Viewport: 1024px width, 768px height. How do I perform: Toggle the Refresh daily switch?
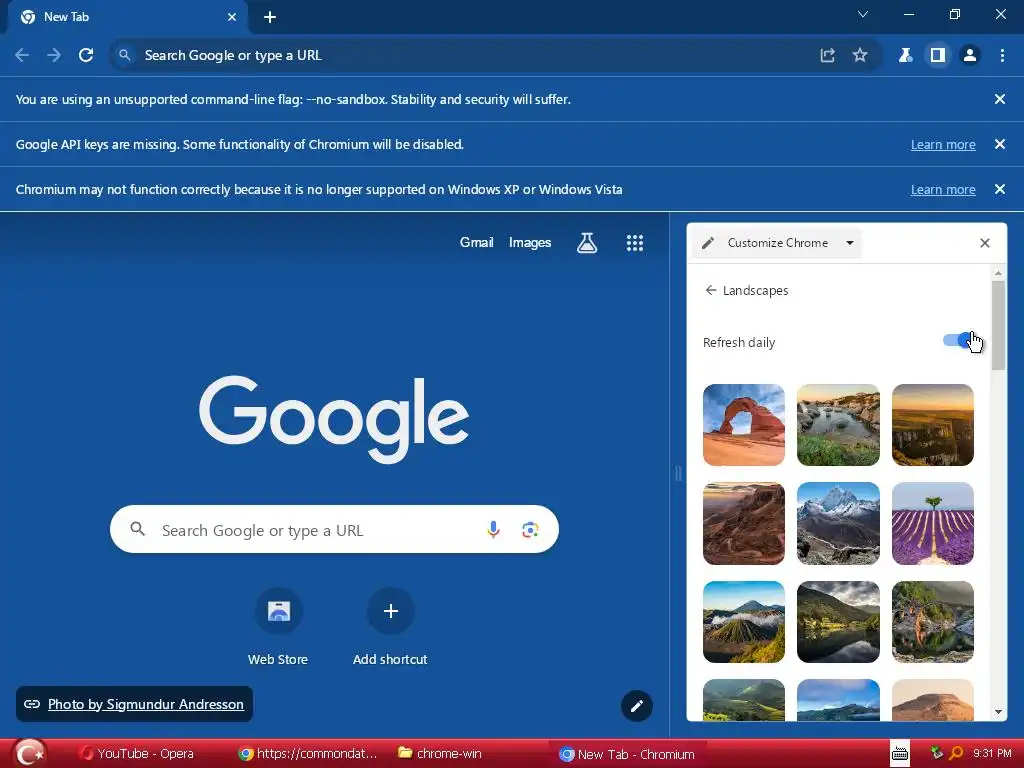pos(959,341)
